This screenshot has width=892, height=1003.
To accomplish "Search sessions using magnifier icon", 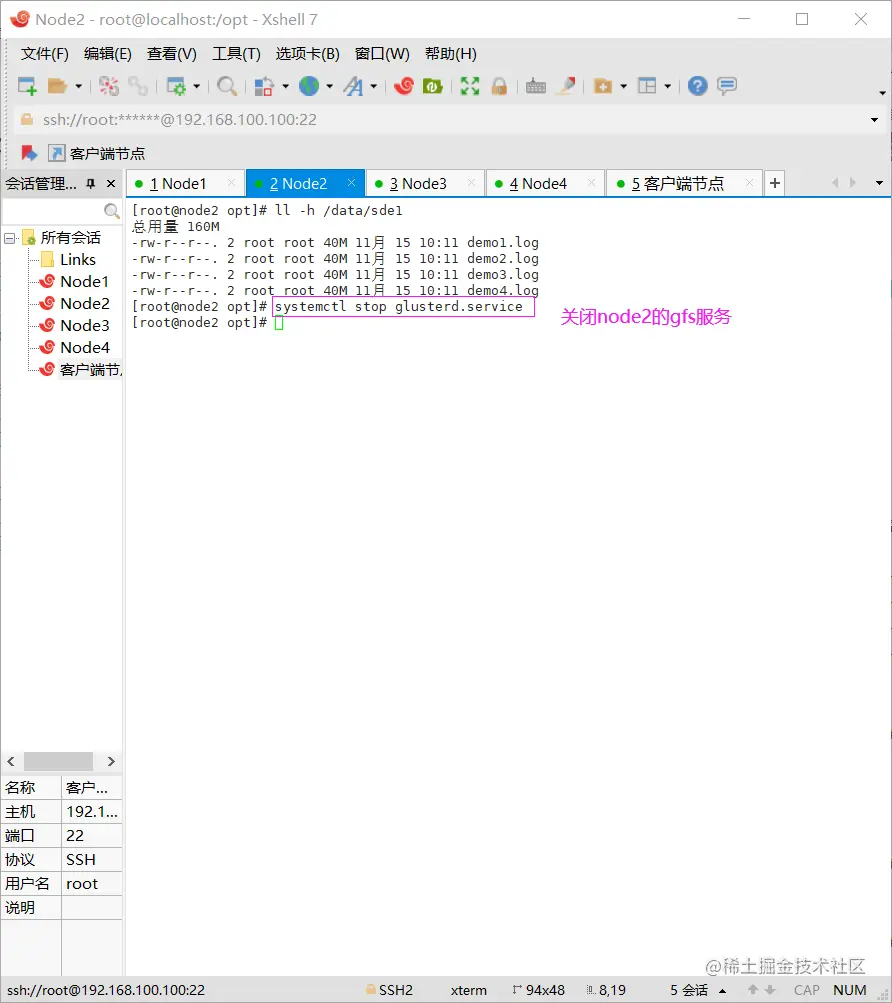I will [111, 210].
